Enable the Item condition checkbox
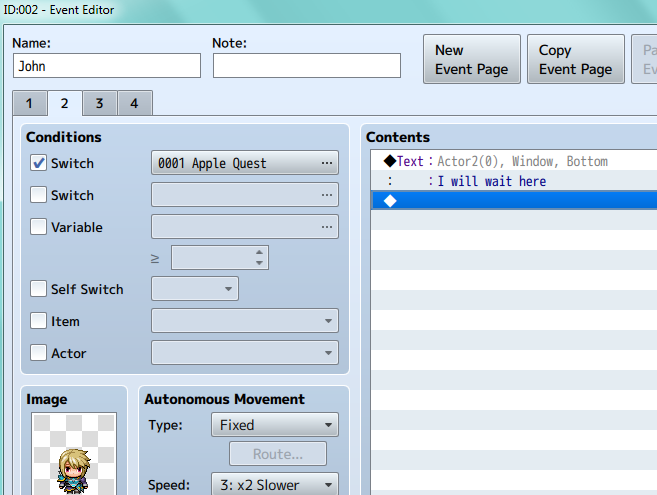657x495 pixels. (x=38, y=321)
